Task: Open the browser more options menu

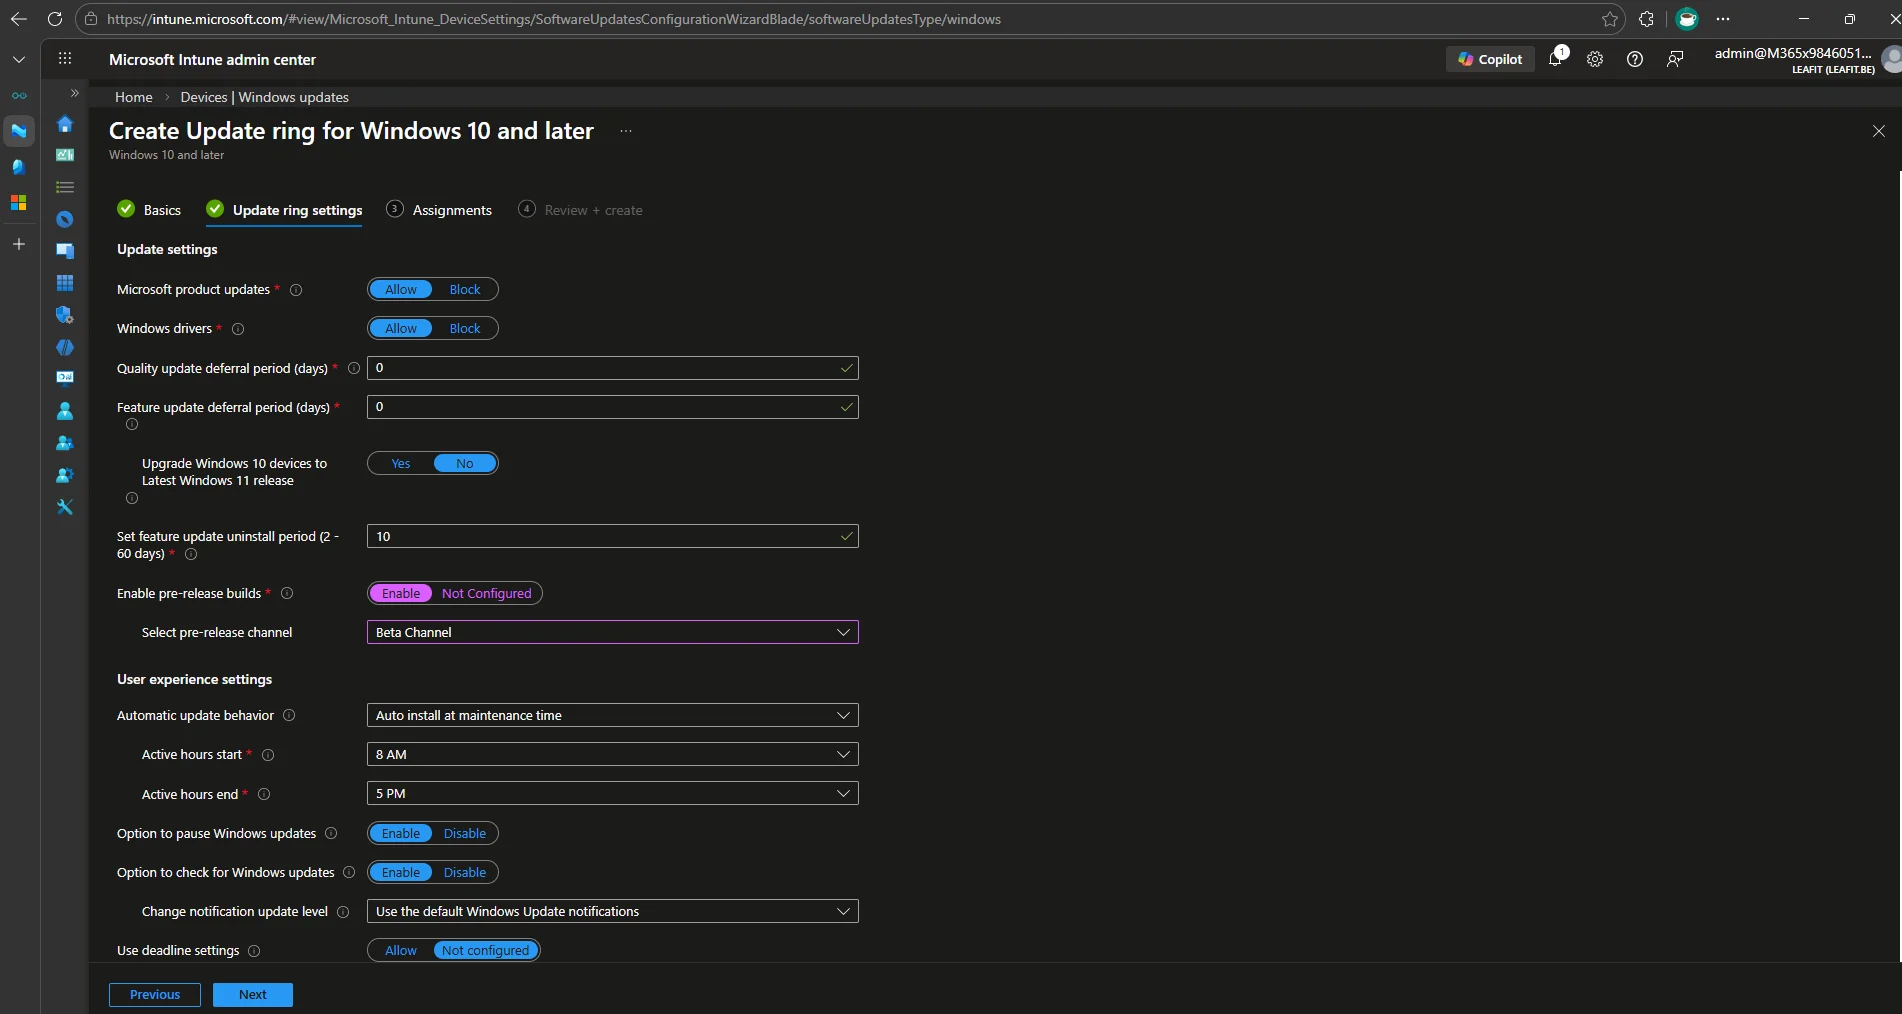Action: (x=1723, y=19)
